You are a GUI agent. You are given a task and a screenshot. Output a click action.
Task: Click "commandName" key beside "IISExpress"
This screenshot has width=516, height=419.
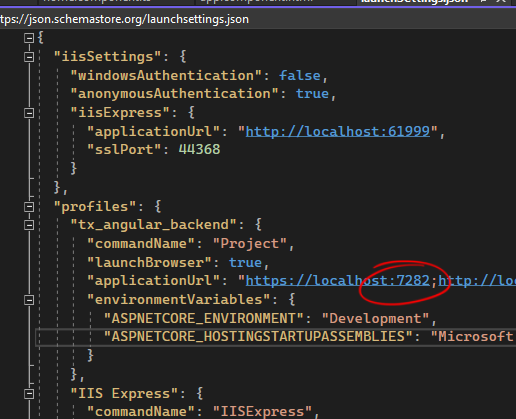[141, 412]
